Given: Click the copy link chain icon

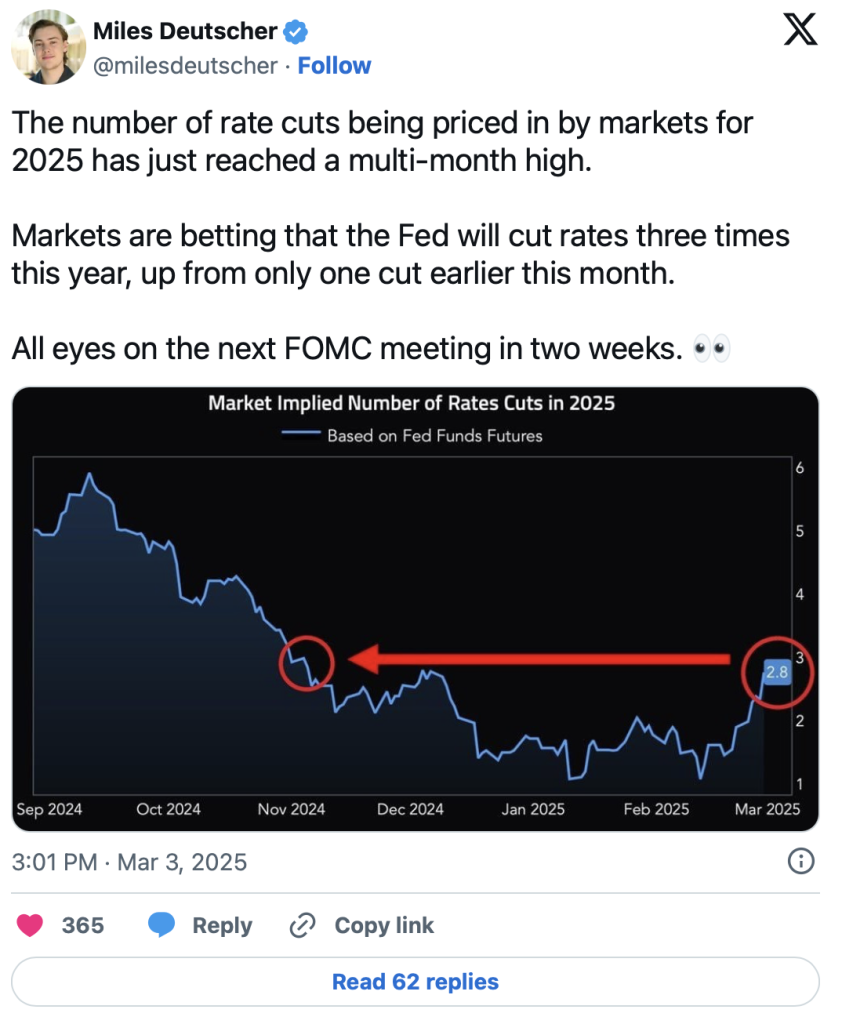Looking at the screenshot, I should coord(302,926).
